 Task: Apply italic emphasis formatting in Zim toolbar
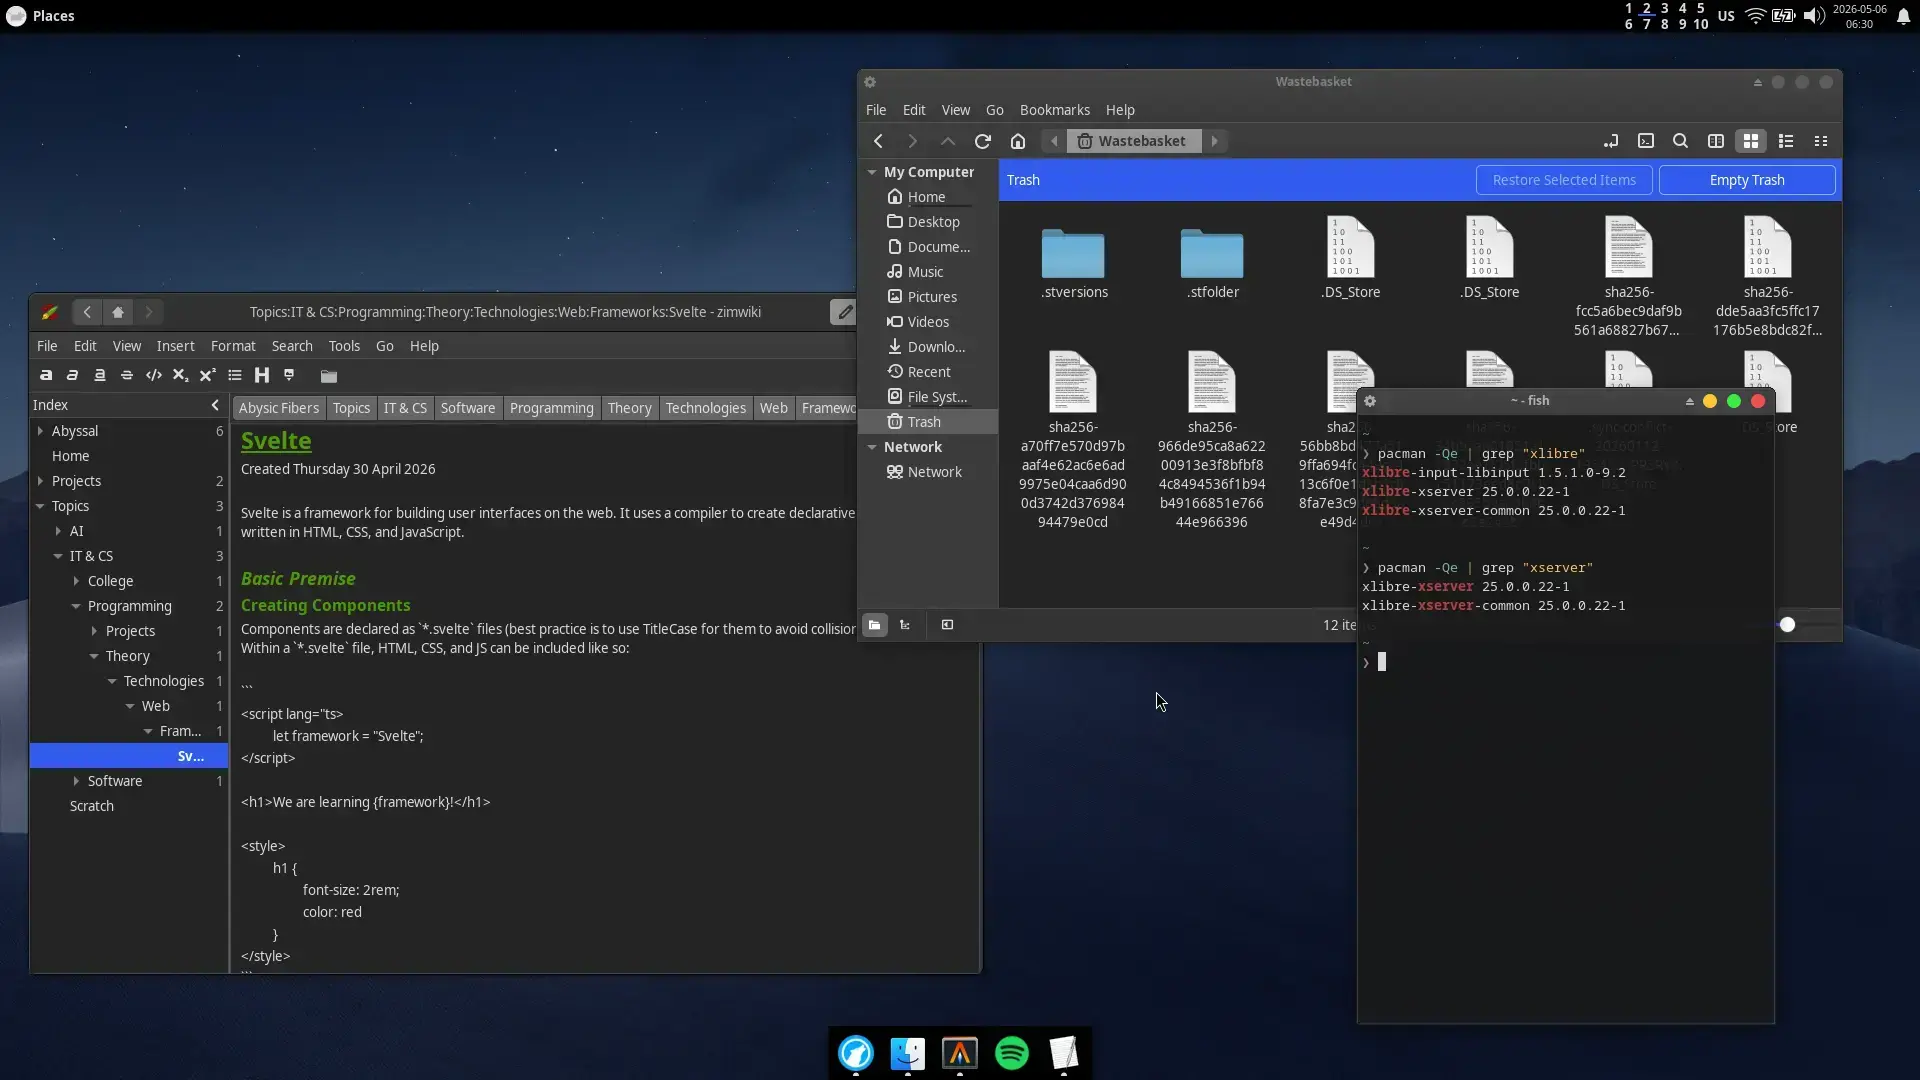click(72, 375)
